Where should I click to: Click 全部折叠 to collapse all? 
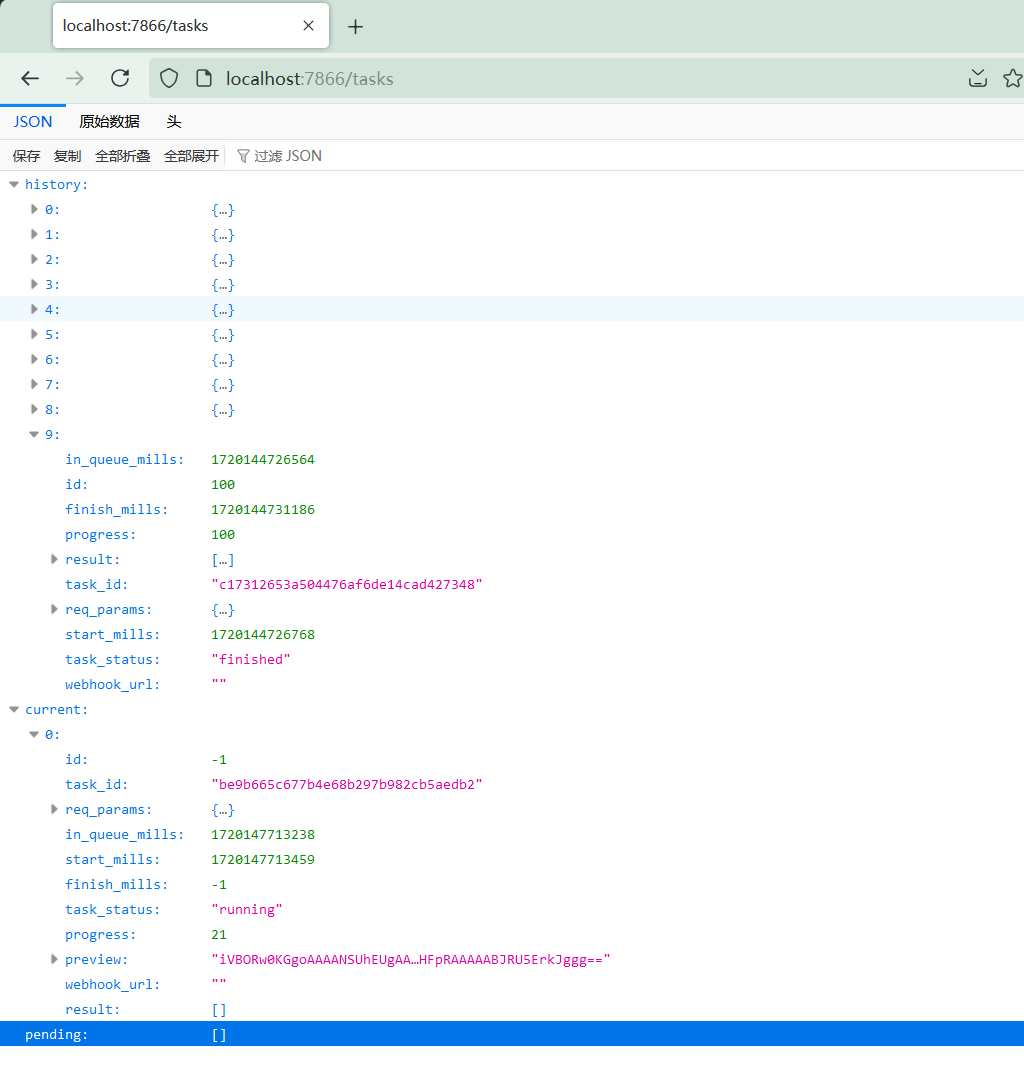(x=122, y=156)
